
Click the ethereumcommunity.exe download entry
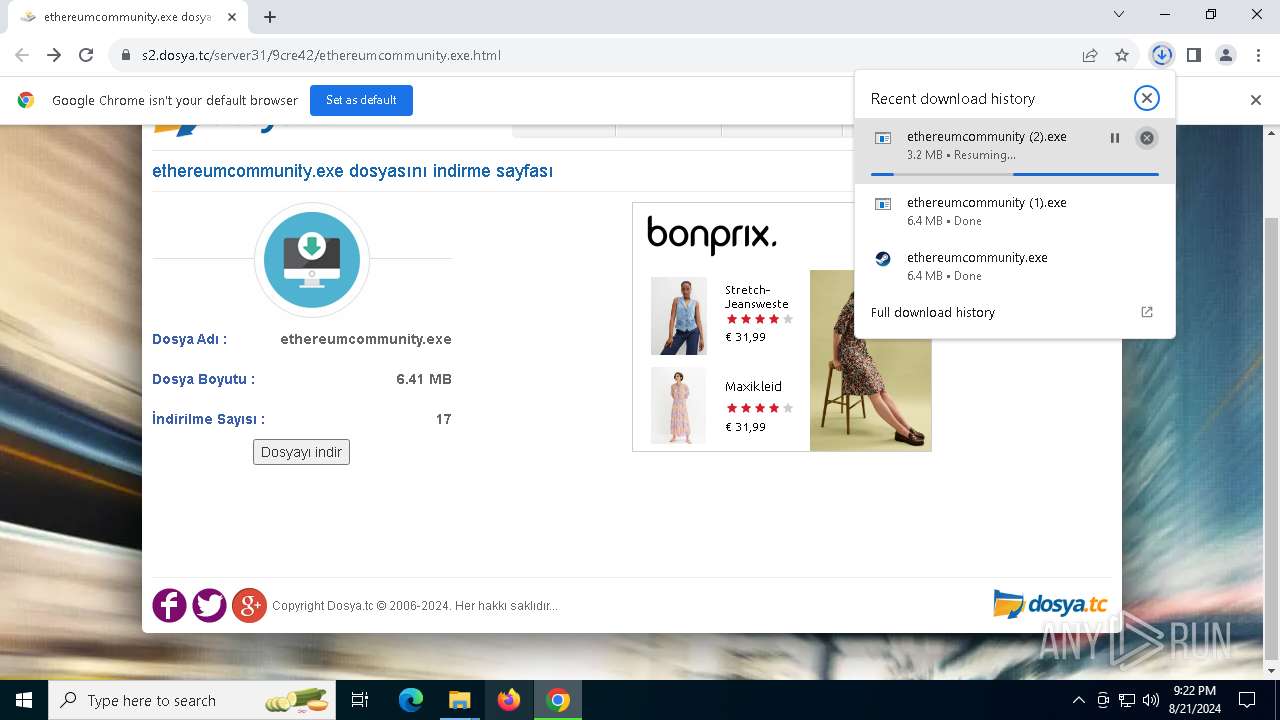[x=1014, y=266]
